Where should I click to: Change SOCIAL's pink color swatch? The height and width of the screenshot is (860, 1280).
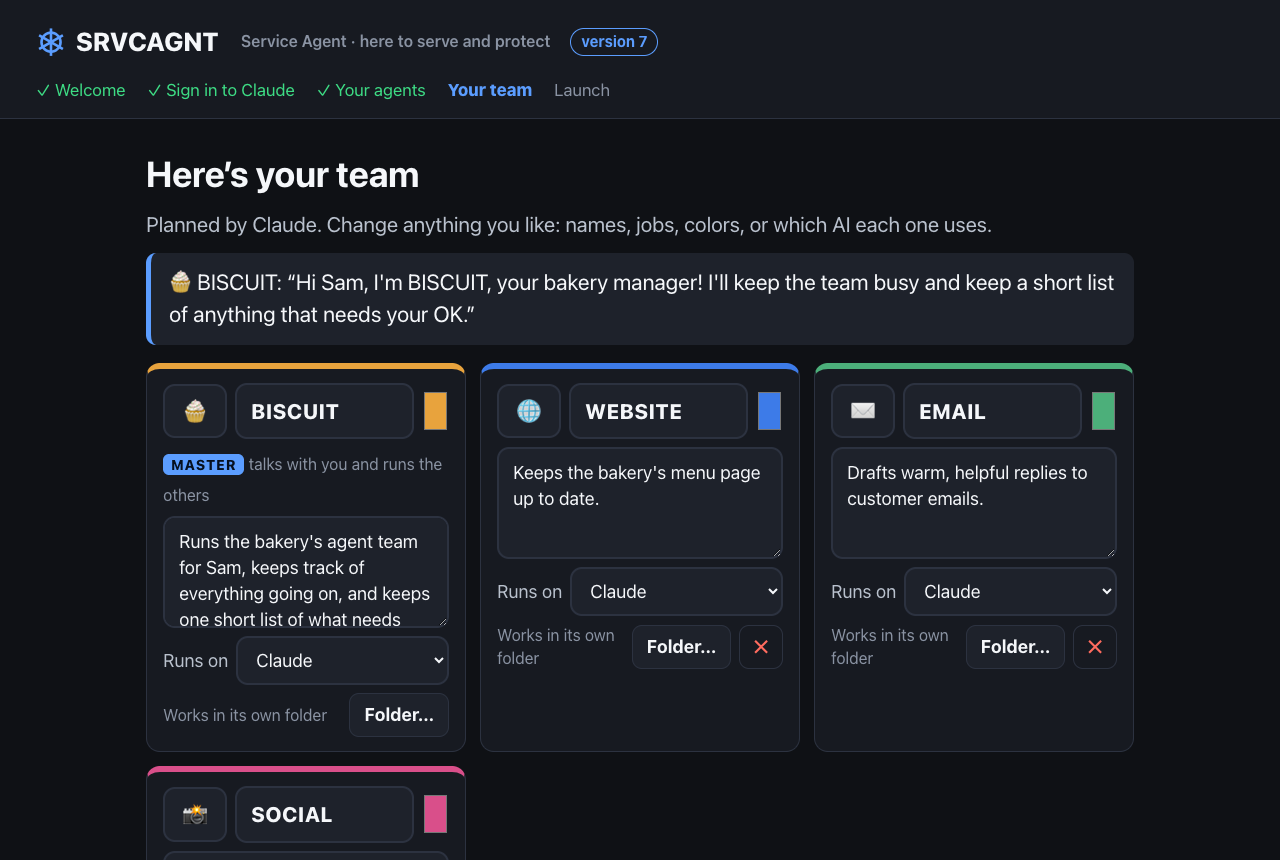(x=435, y=814)
